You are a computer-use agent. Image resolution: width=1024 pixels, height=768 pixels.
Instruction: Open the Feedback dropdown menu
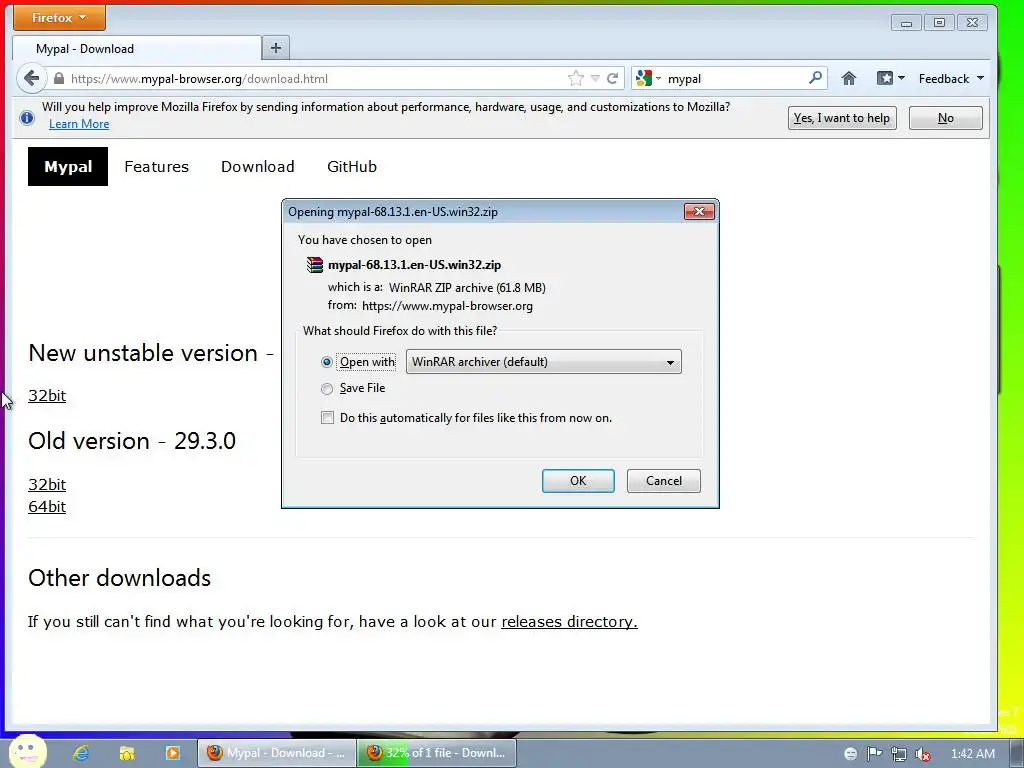[x=951, y=78]
